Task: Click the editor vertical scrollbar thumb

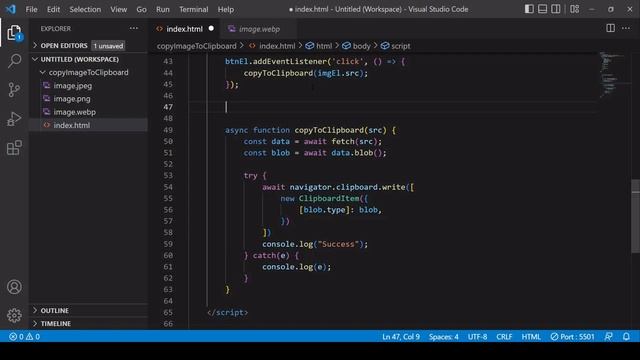Action: point(636,216)
